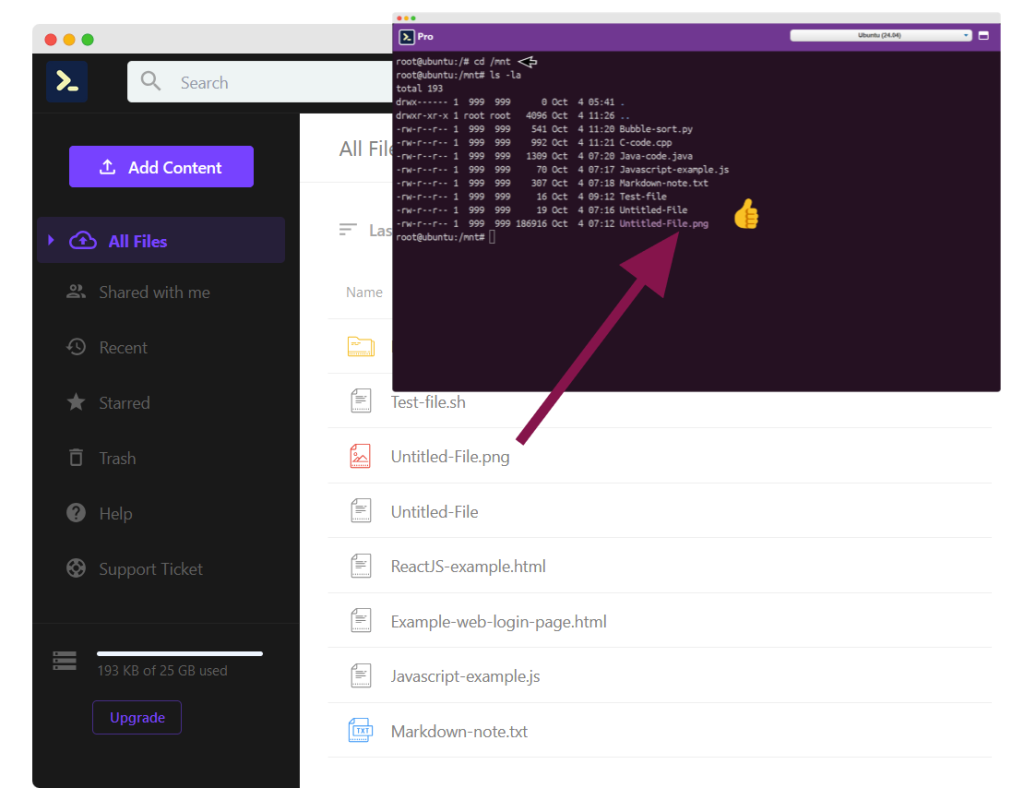
Task: Select Javascript-example.js
Action: coord(660,675)
